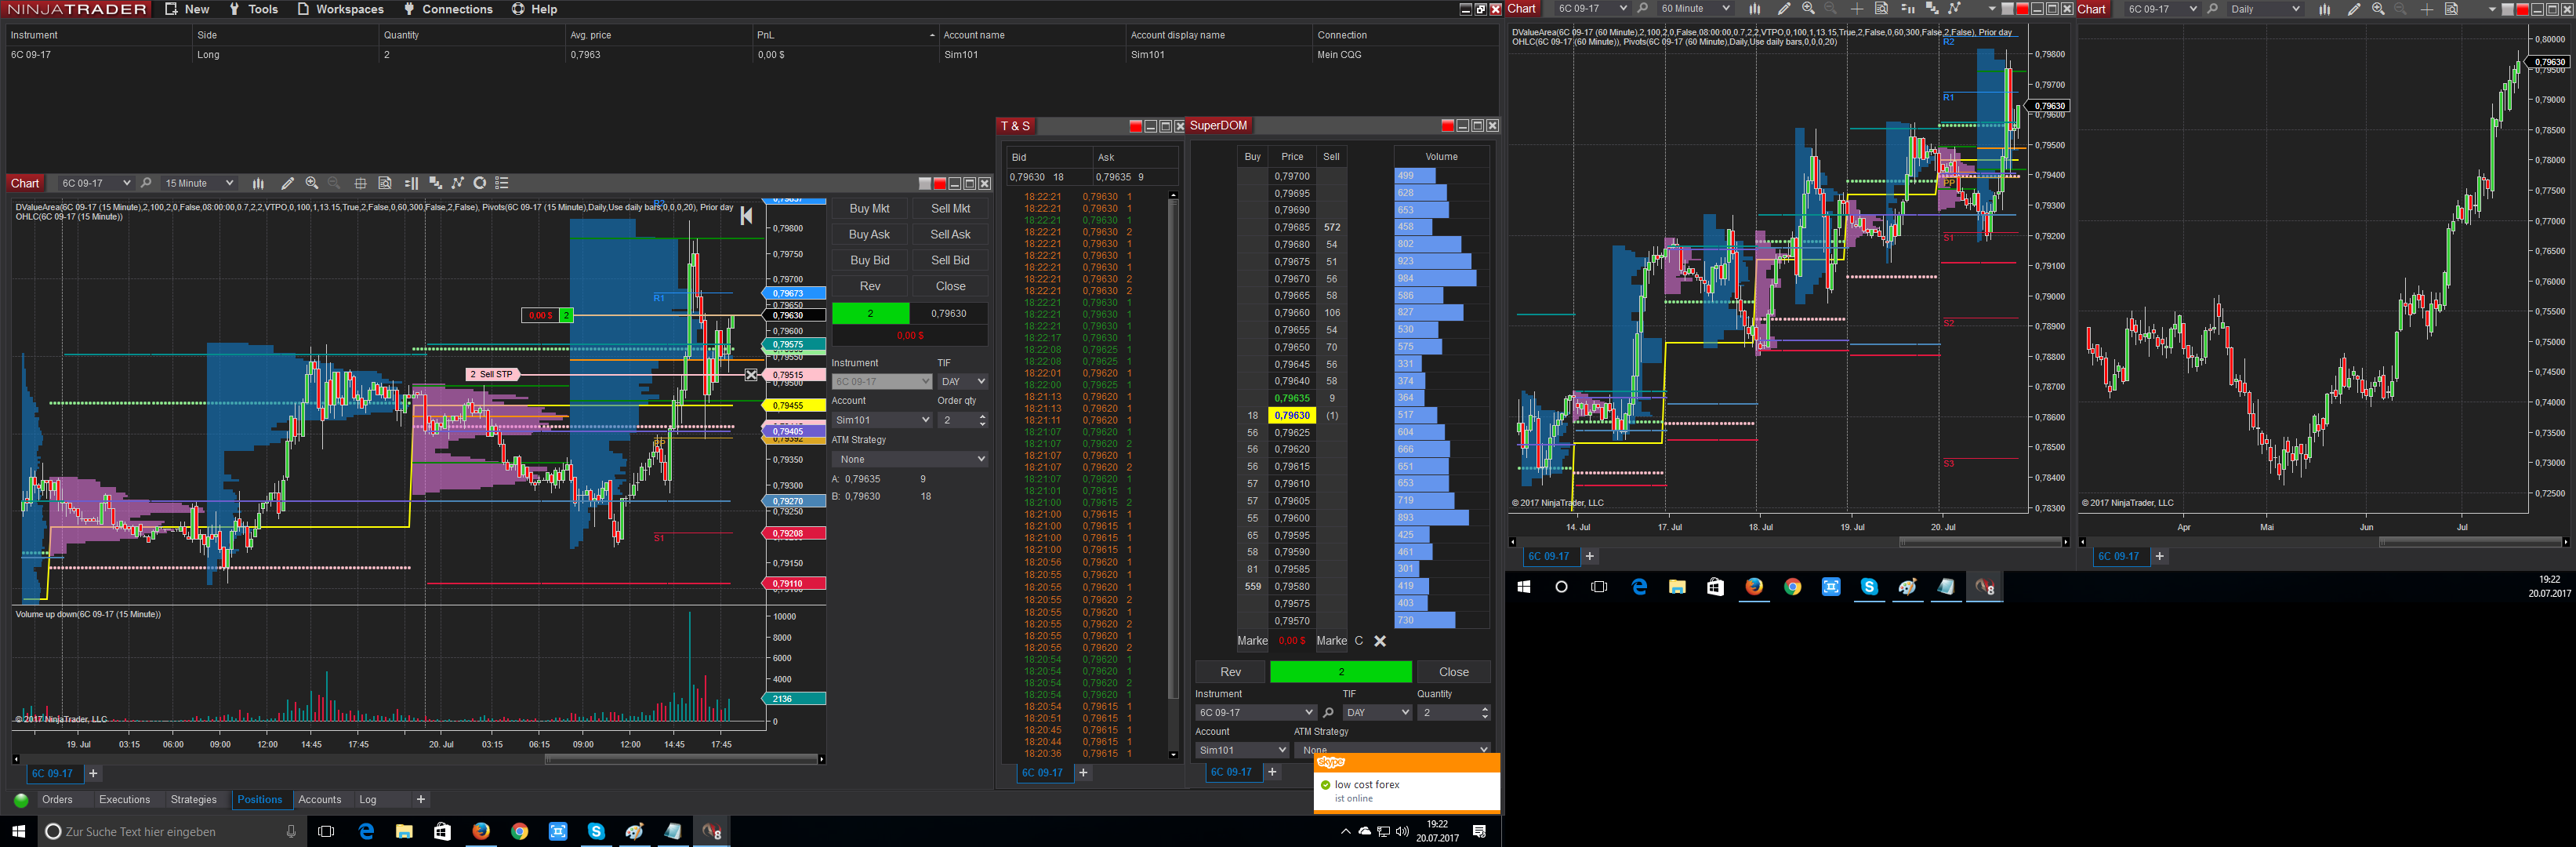
Task: Open the Tools menu
Action: click(x=253, y=9)
